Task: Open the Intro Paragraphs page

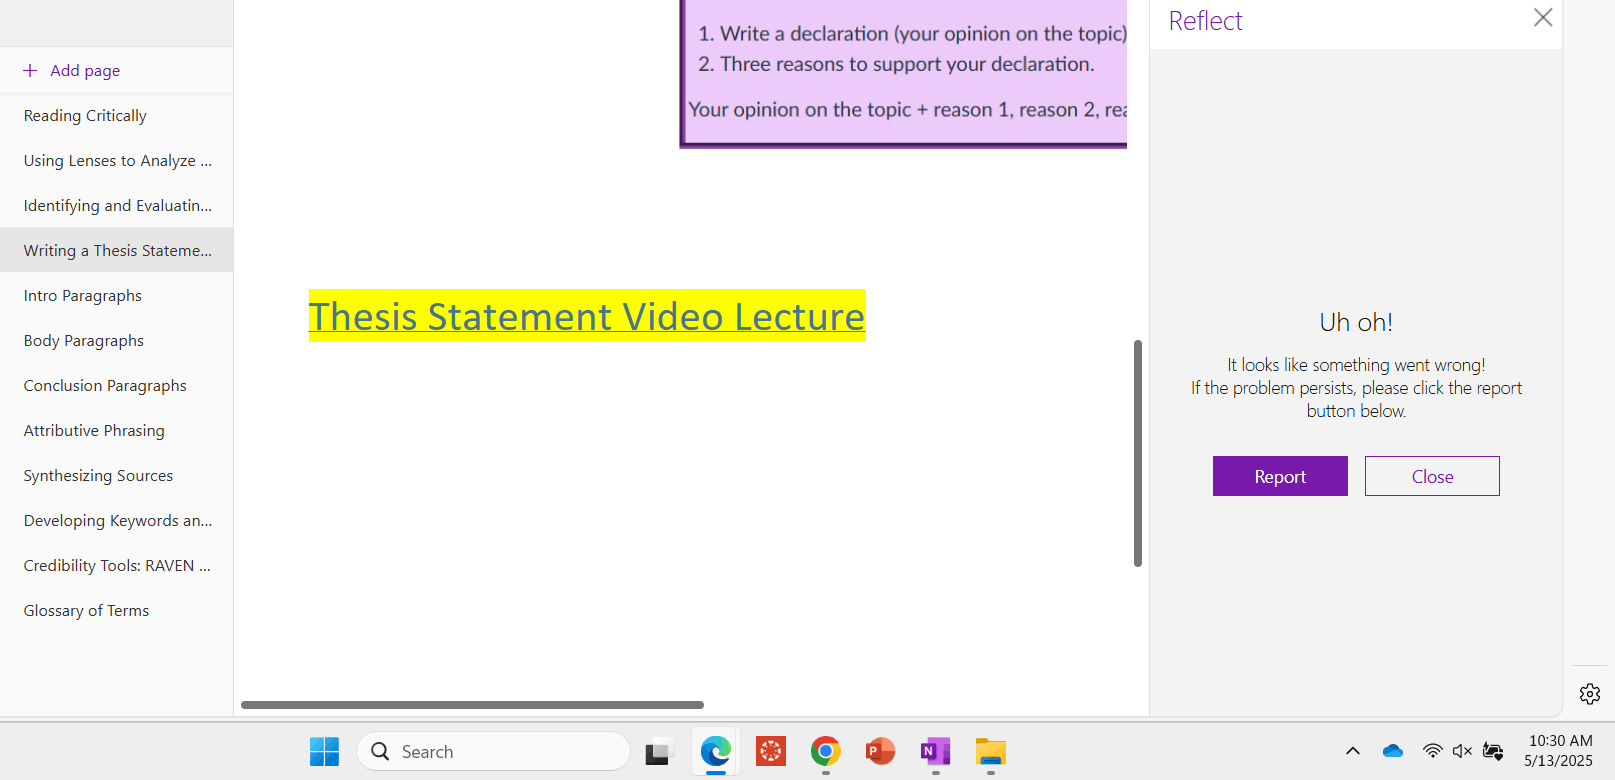Action: pos(116,295)
